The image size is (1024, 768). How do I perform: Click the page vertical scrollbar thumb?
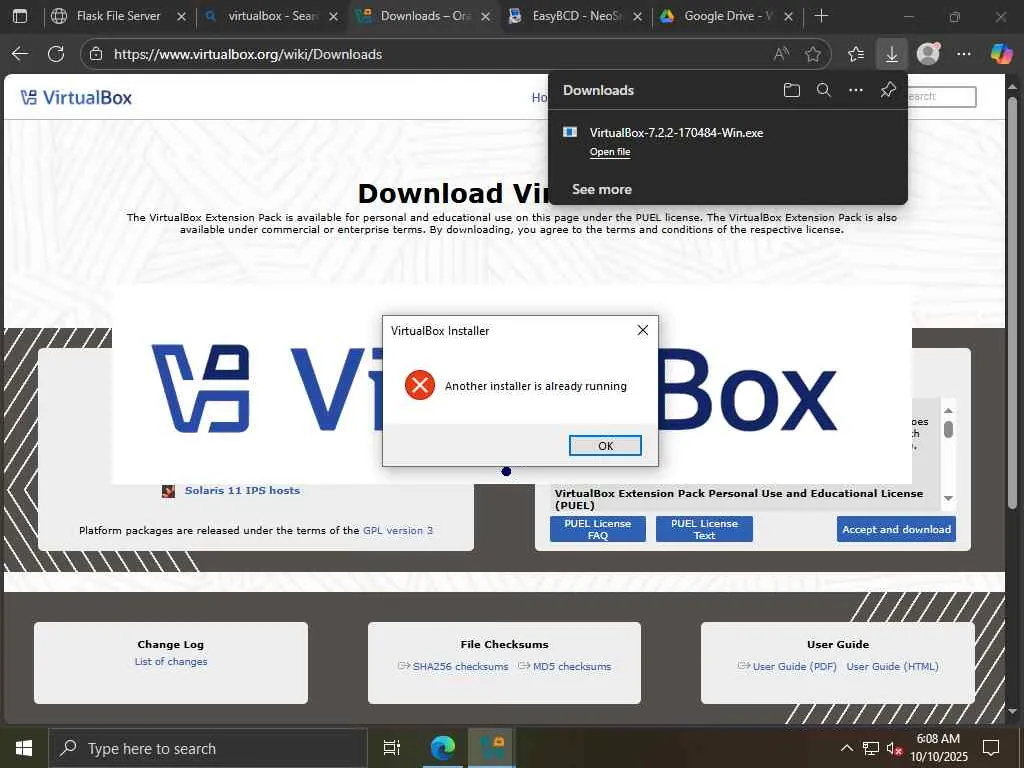(1012, 302)
